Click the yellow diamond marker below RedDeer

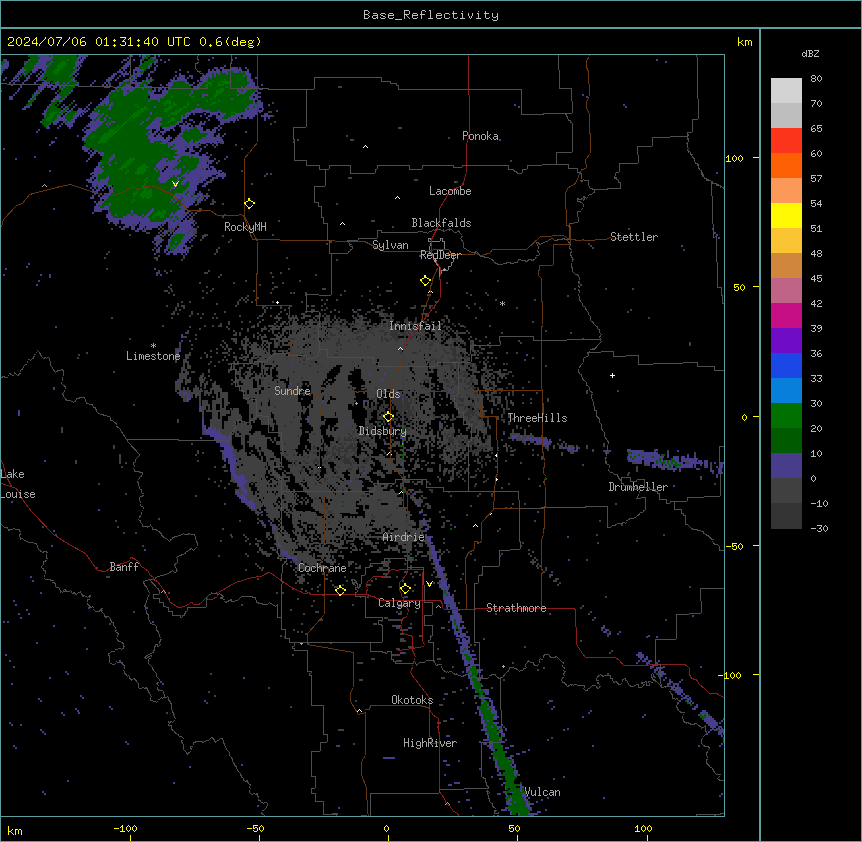(x=426, y=281)
